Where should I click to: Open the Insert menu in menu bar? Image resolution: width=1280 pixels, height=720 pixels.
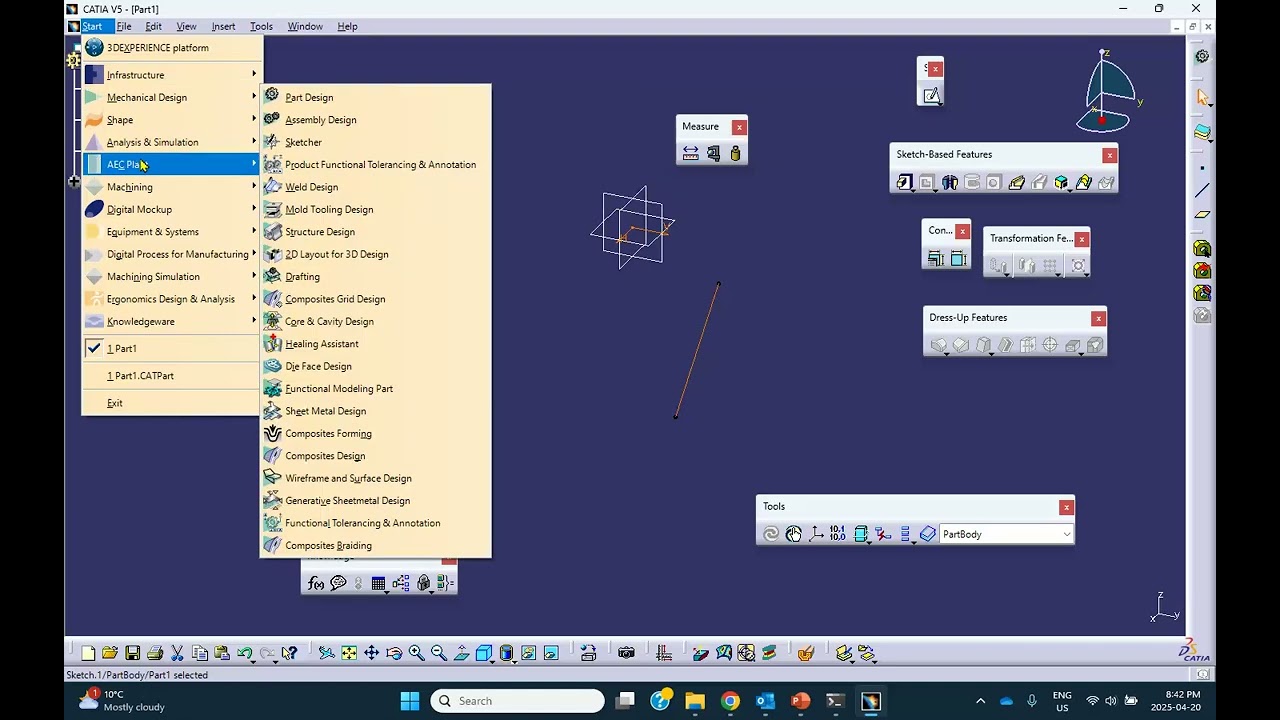point(223,26)
